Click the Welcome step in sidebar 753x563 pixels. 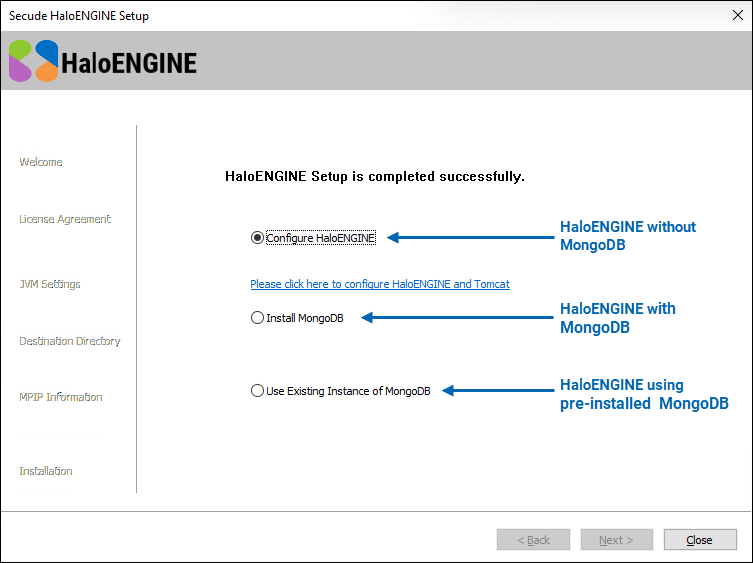click(41, 162)
